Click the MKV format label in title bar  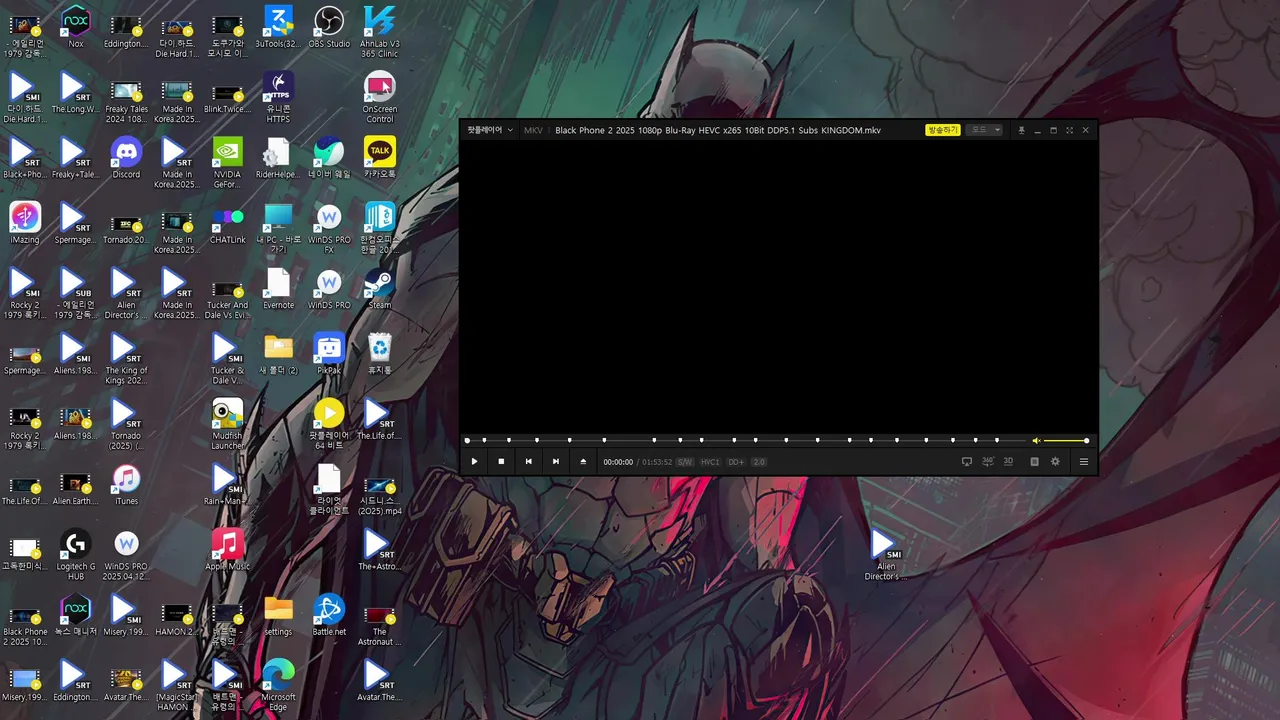click(x=533, y=130)
